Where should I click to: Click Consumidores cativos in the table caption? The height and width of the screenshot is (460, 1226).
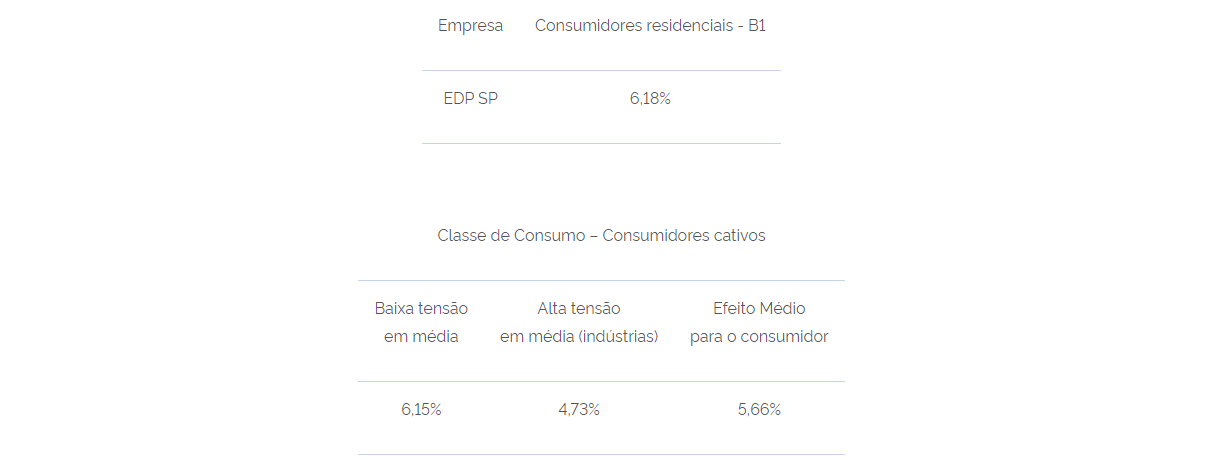(684, 236)
